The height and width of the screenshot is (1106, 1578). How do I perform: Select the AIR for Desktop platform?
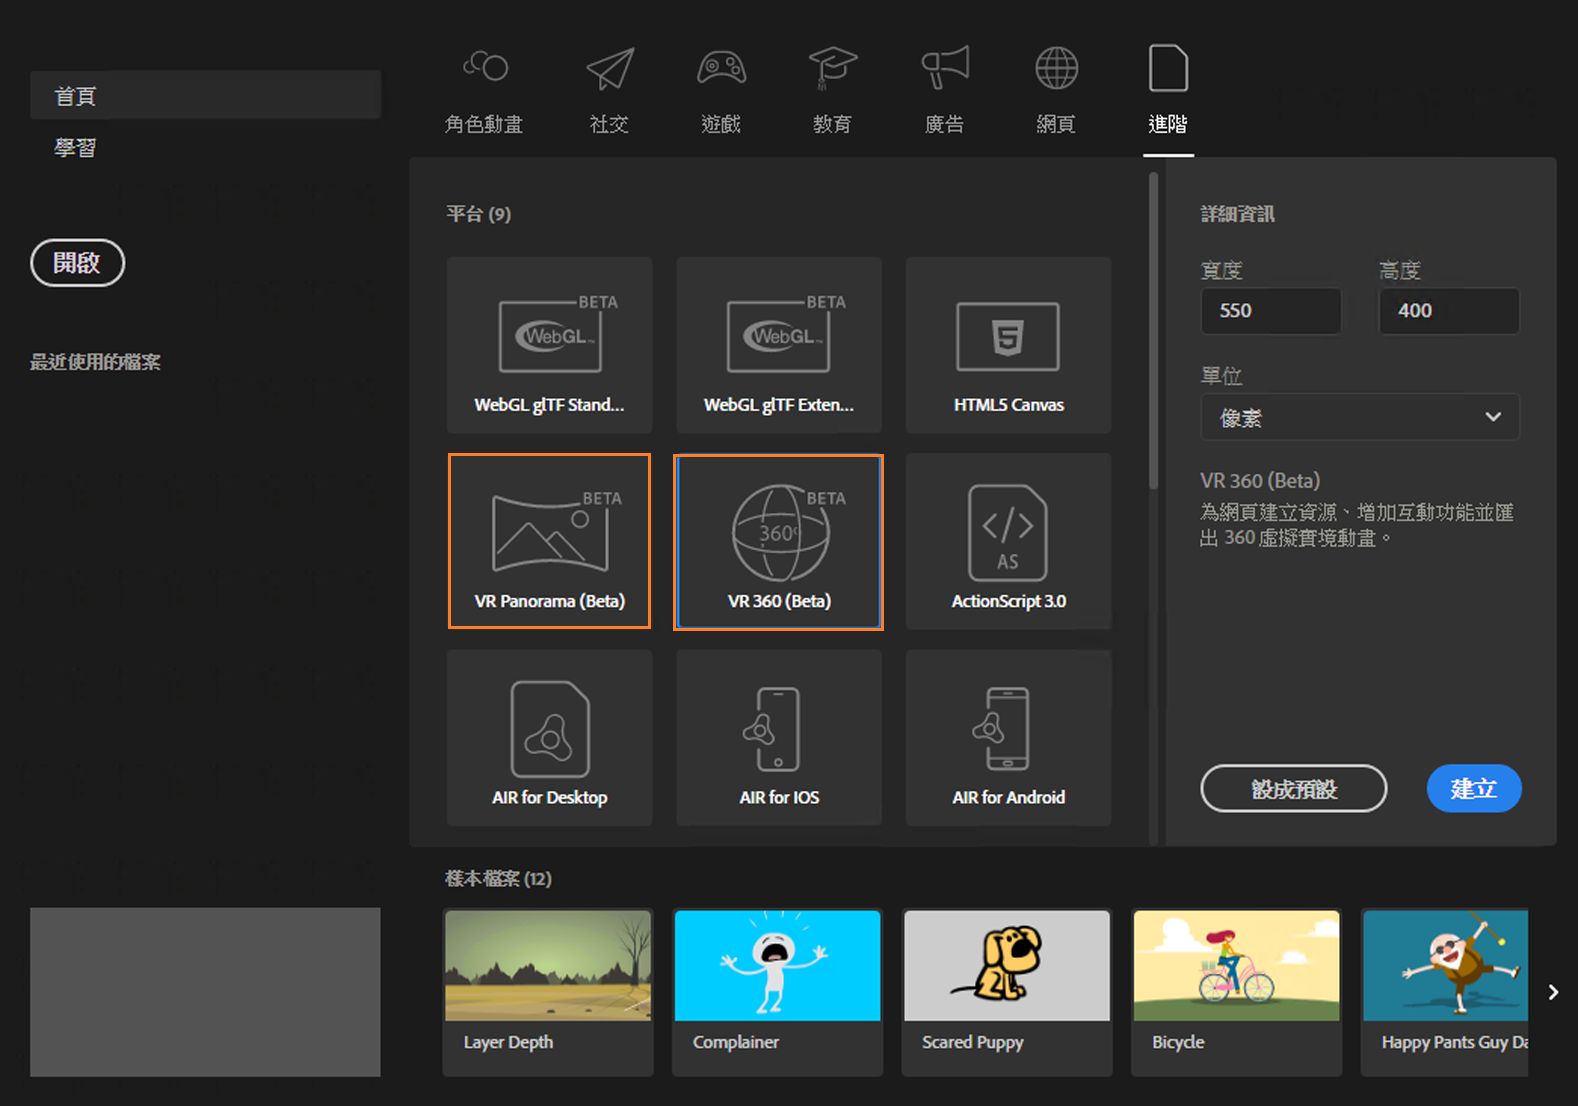click(x=549, y=737)
